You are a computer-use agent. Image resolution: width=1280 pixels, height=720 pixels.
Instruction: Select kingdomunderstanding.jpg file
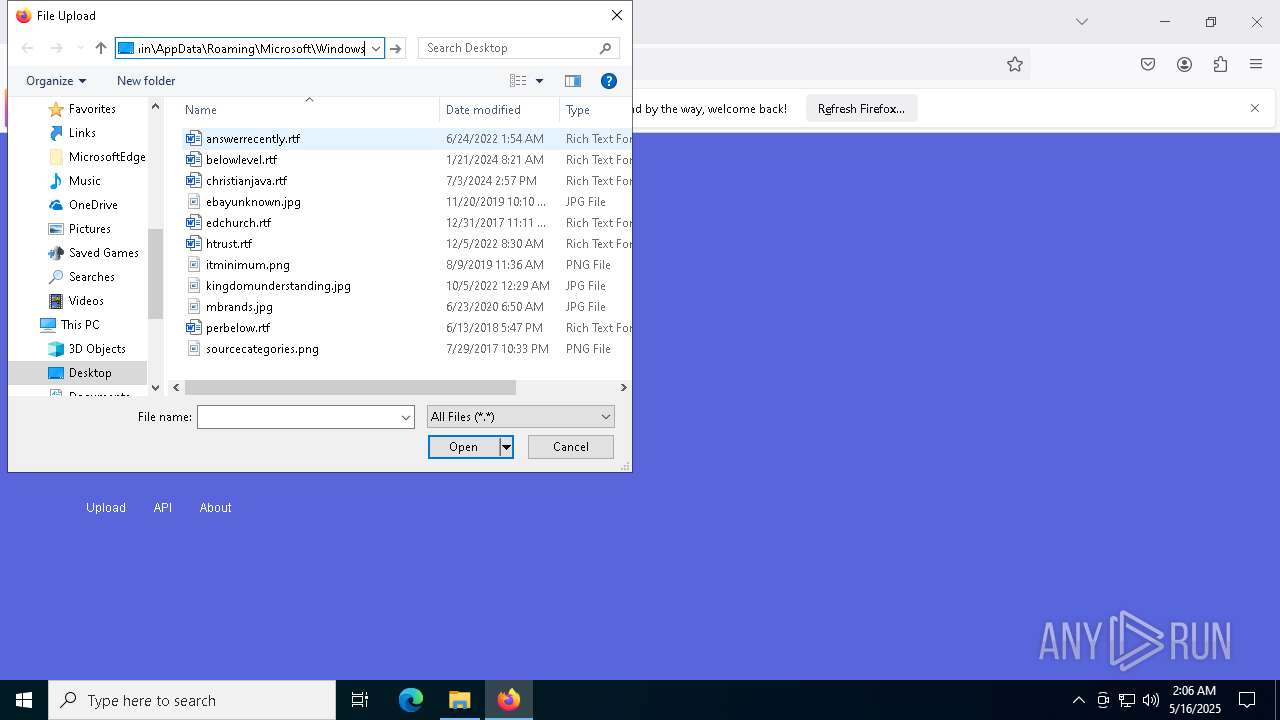pos(278,286)
